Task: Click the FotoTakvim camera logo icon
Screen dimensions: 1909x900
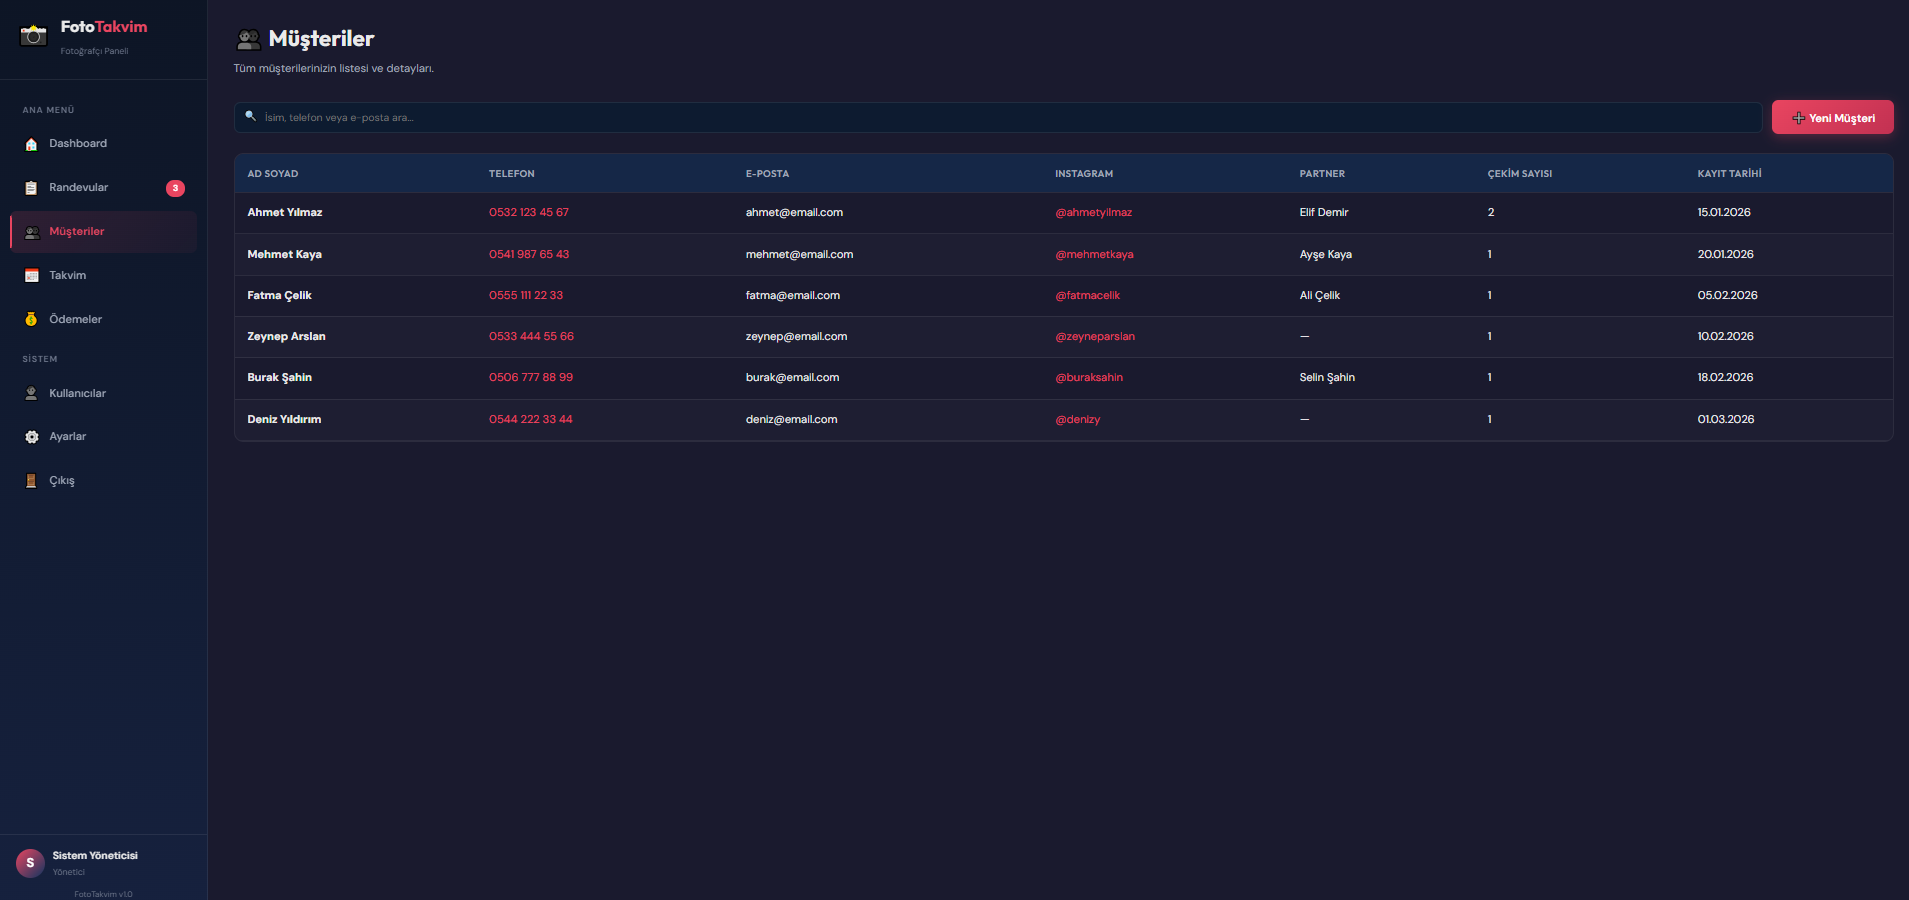Action: pyautogui.click(x=34, y=35)
